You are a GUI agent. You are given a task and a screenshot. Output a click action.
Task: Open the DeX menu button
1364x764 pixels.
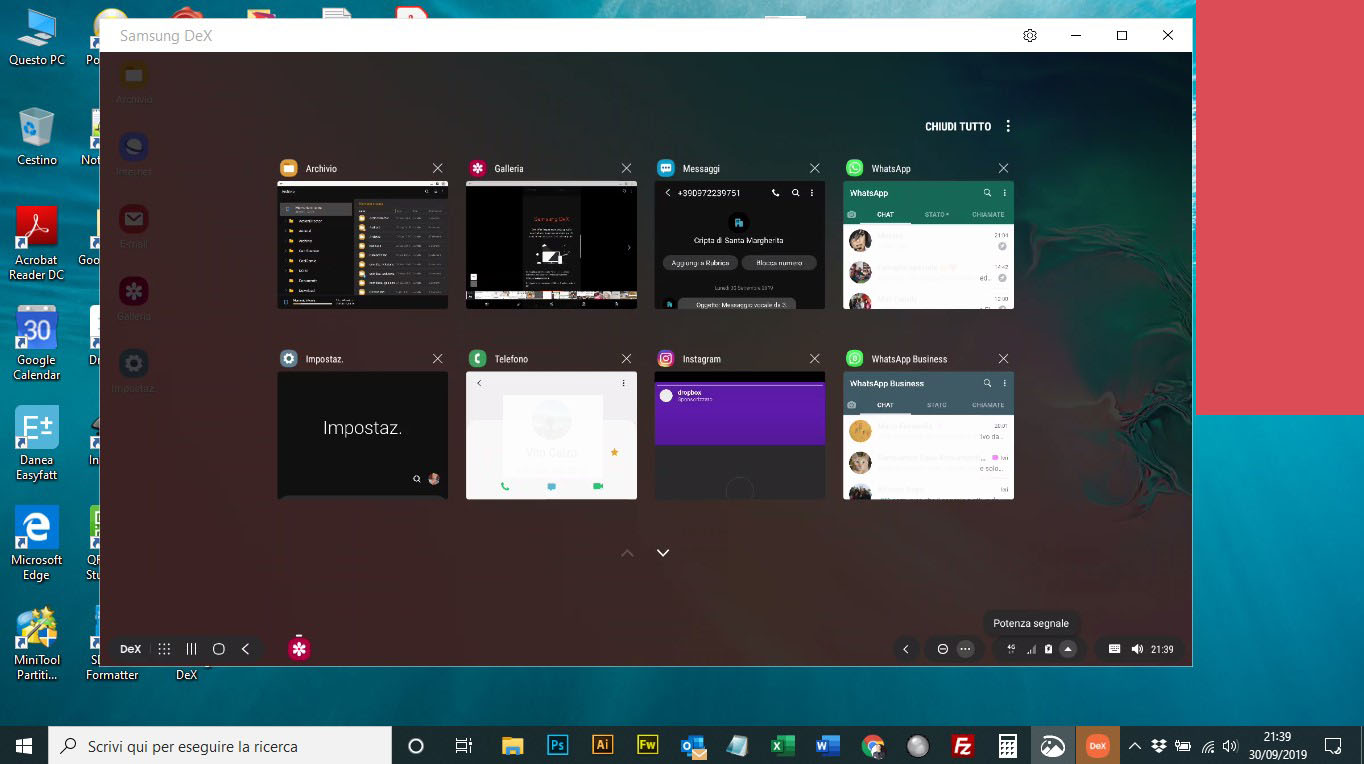pos(131,649)
